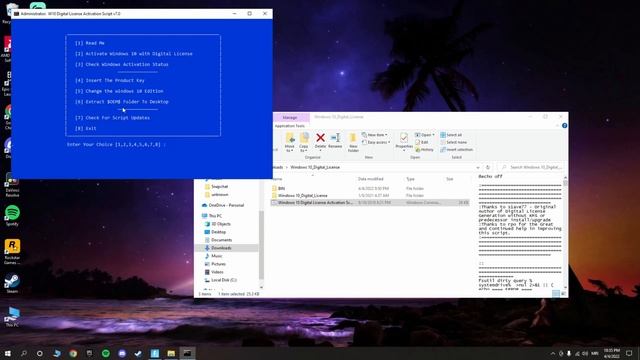Click Select none in the ribbon
This screenshot has height=360, width=640.
453,142
